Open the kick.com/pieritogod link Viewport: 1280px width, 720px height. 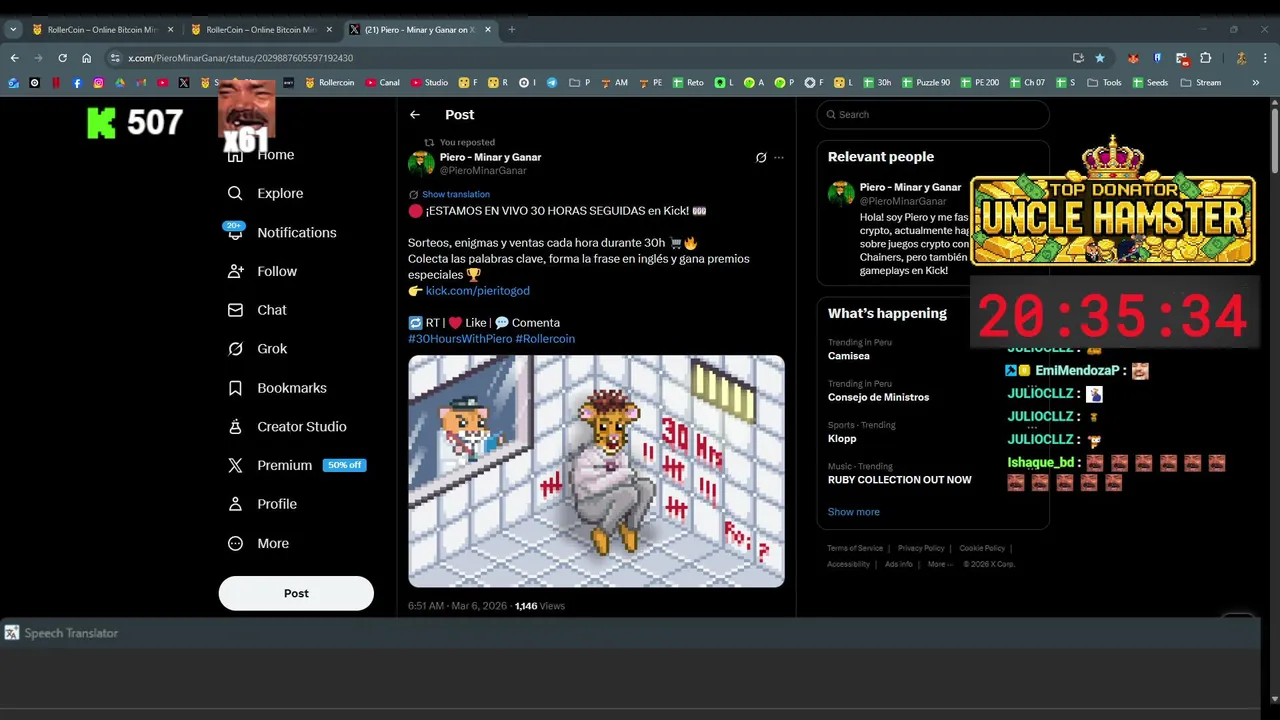(478, 290)
